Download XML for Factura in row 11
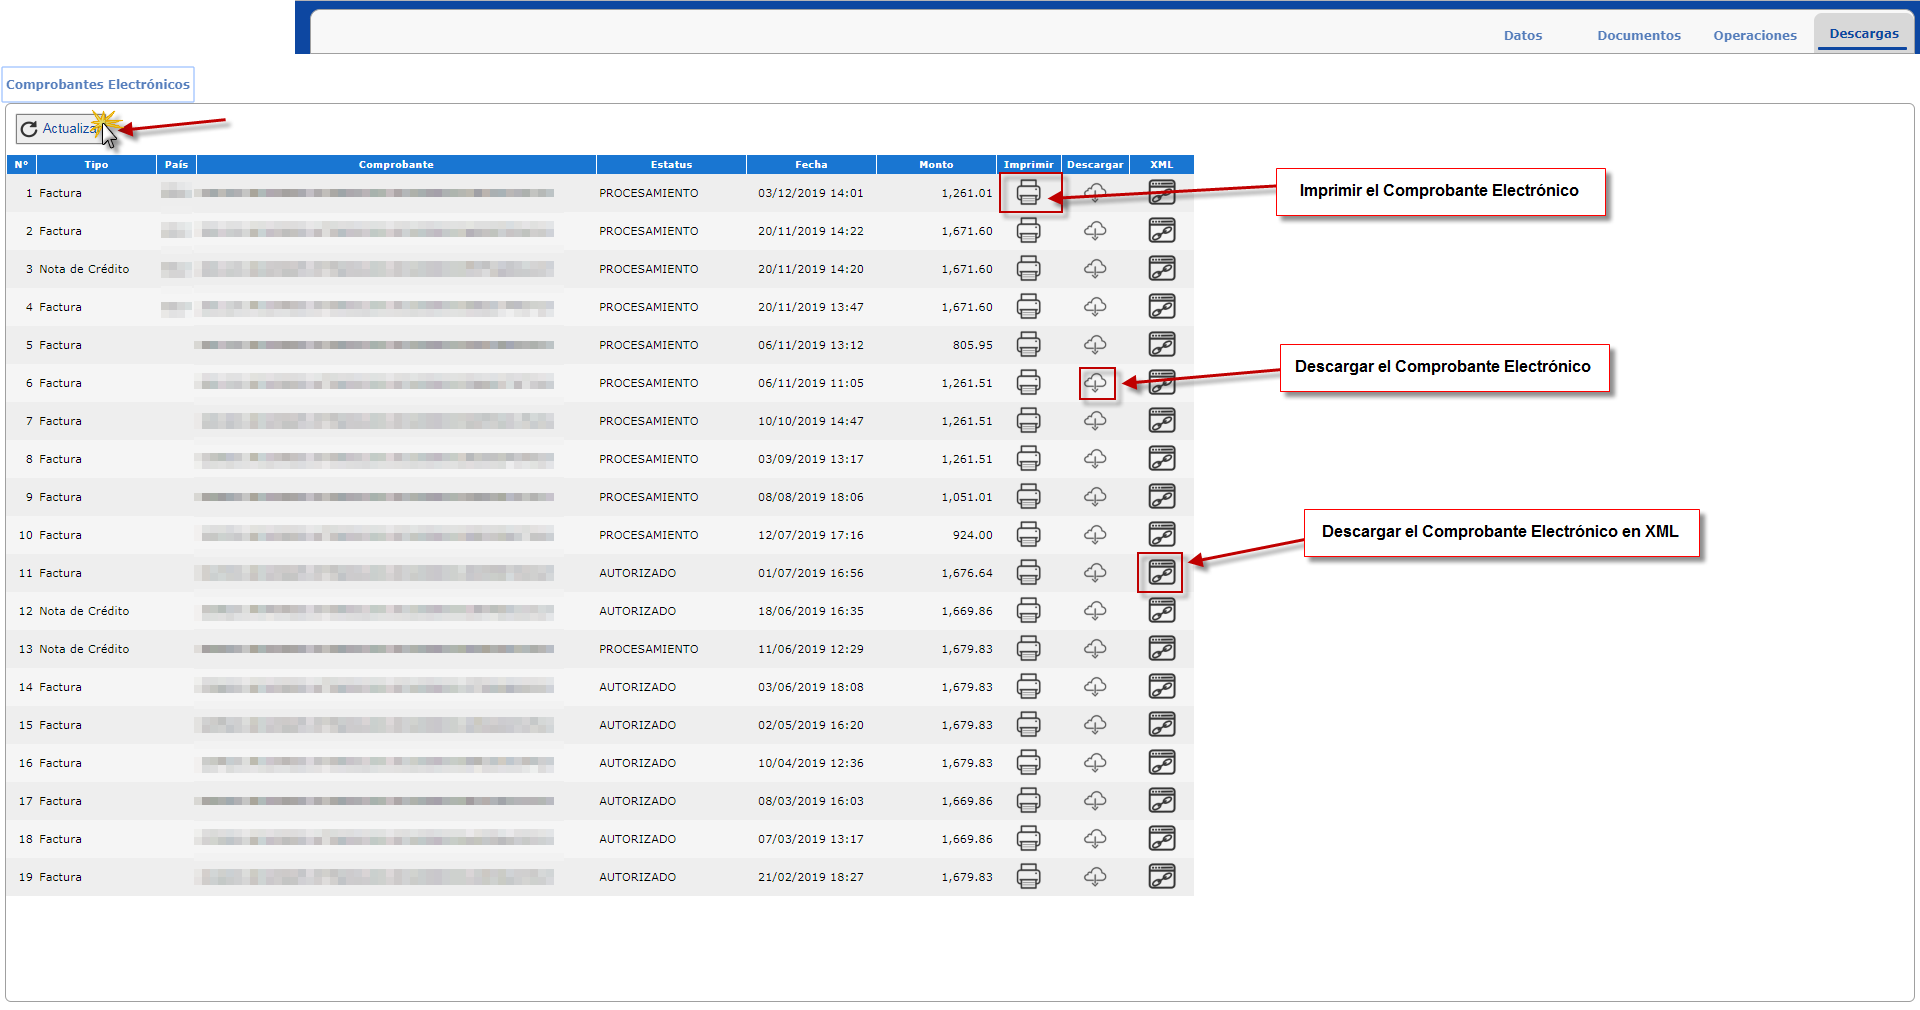 (1161, 573)
